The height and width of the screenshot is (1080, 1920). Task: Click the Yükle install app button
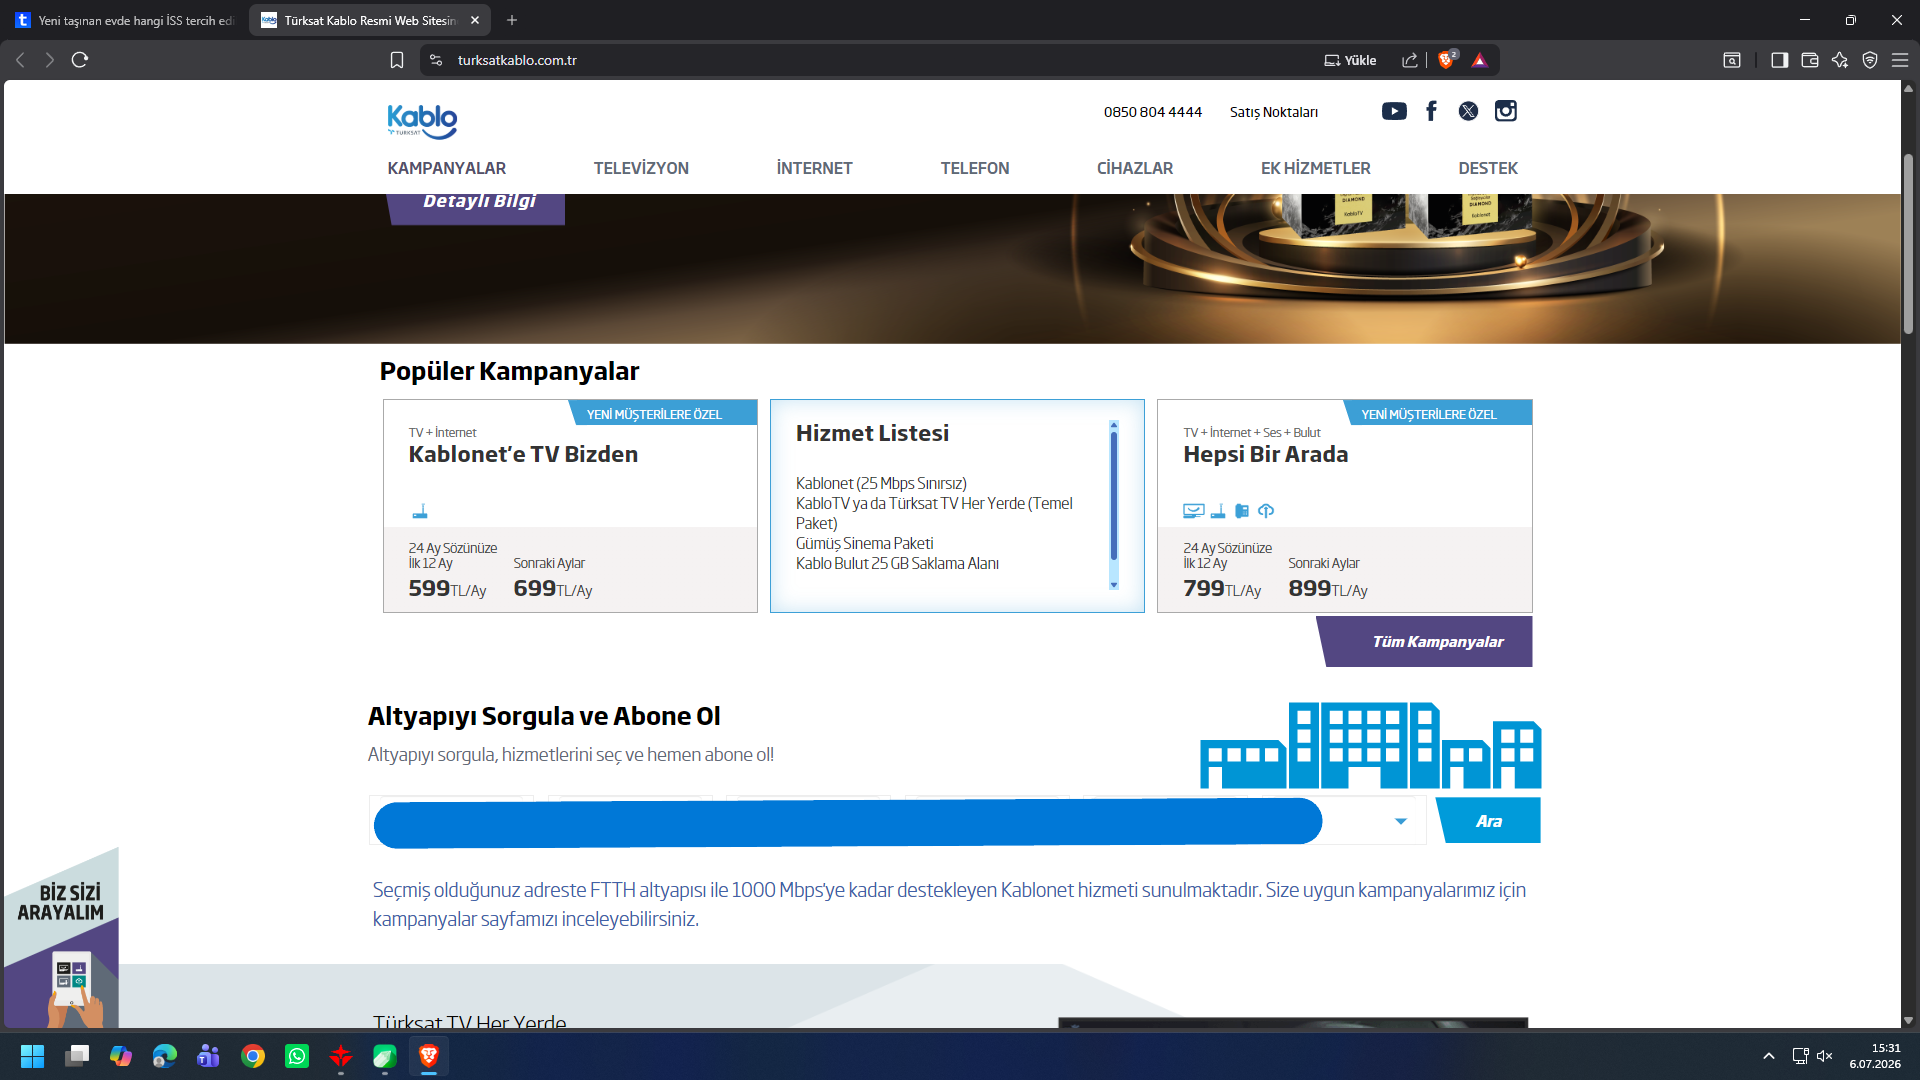click(x=1350, y=60)
